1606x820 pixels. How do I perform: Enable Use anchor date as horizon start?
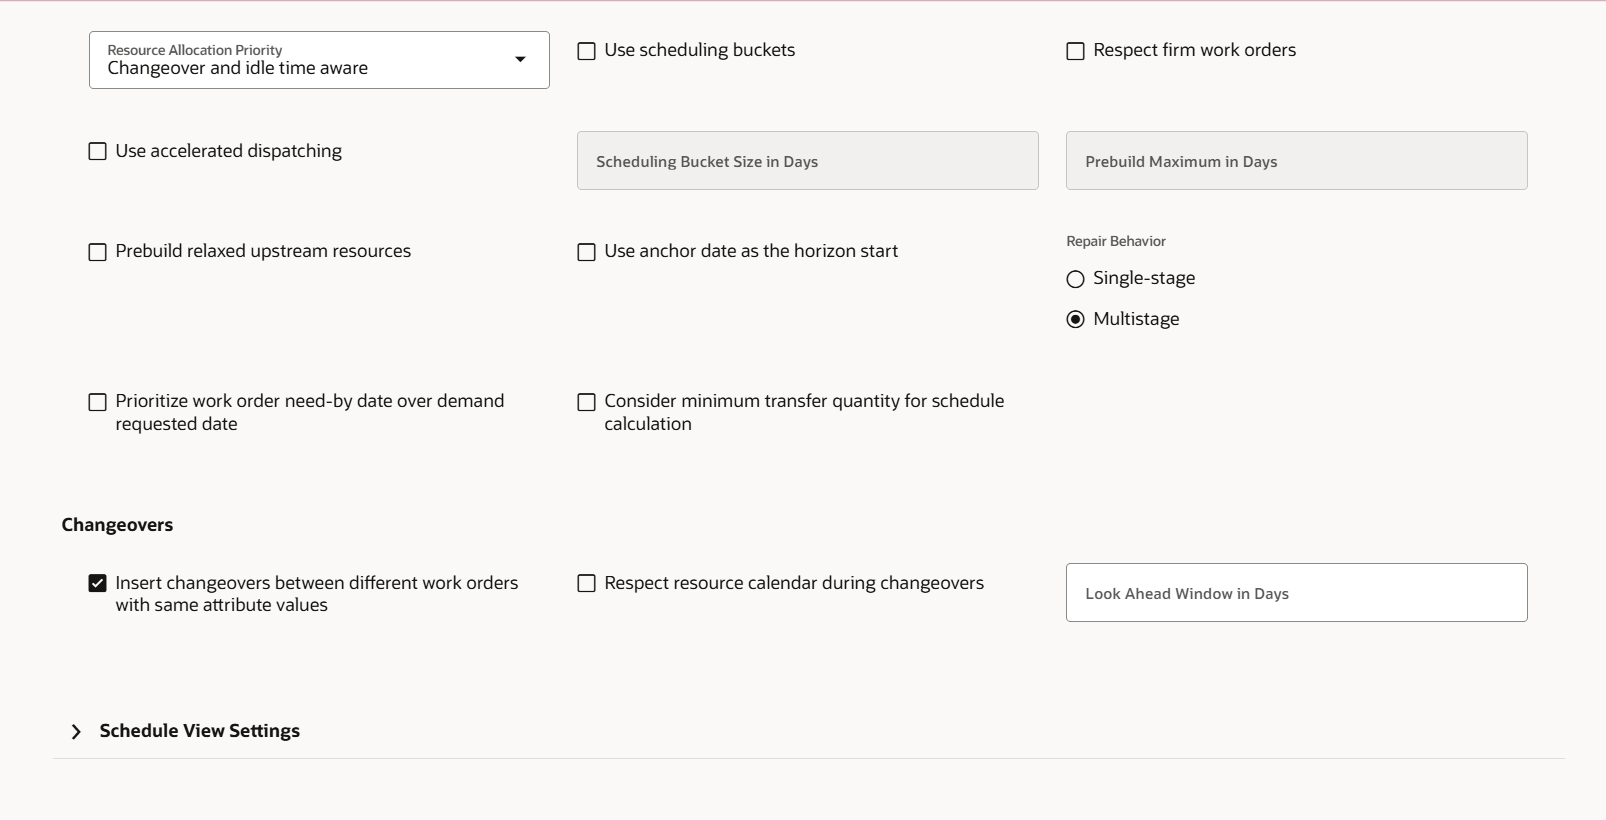pyautogui.click(x=587, y=252)
